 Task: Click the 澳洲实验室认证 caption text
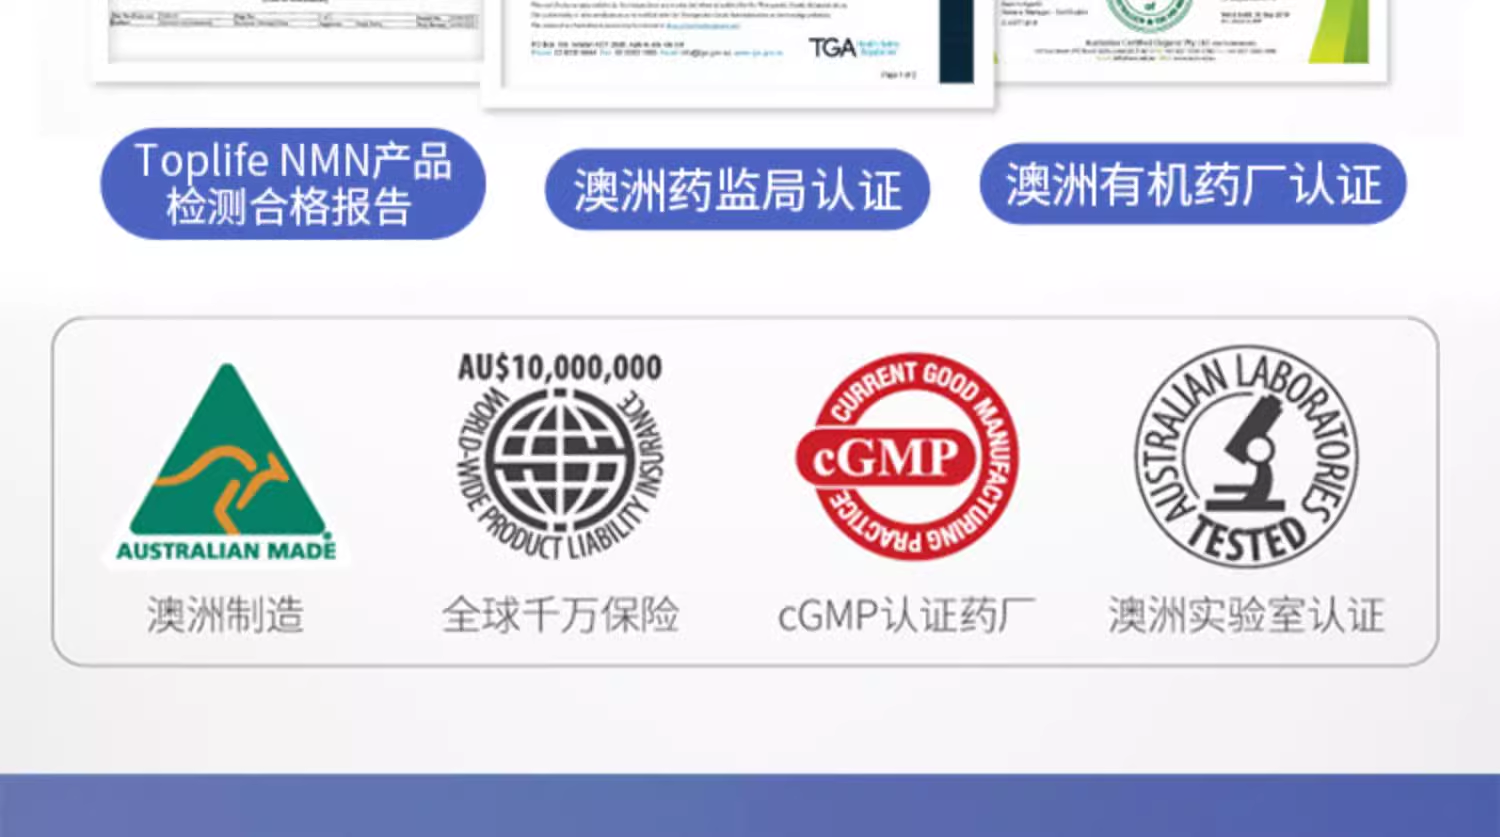pyautogui.click(x=1246, y=615)
